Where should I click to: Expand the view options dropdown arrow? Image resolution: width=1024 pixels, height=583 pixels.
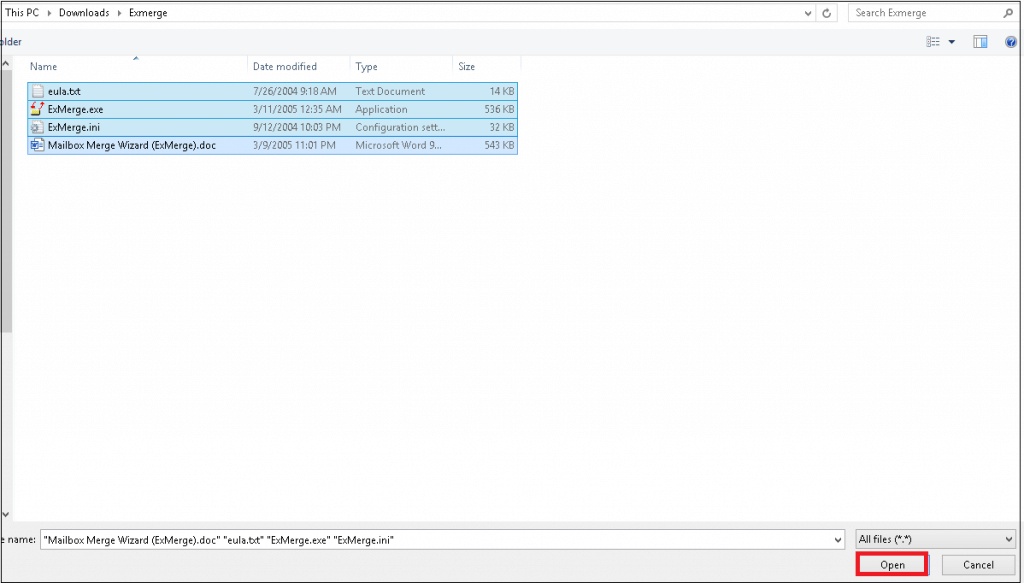point(950,42)
